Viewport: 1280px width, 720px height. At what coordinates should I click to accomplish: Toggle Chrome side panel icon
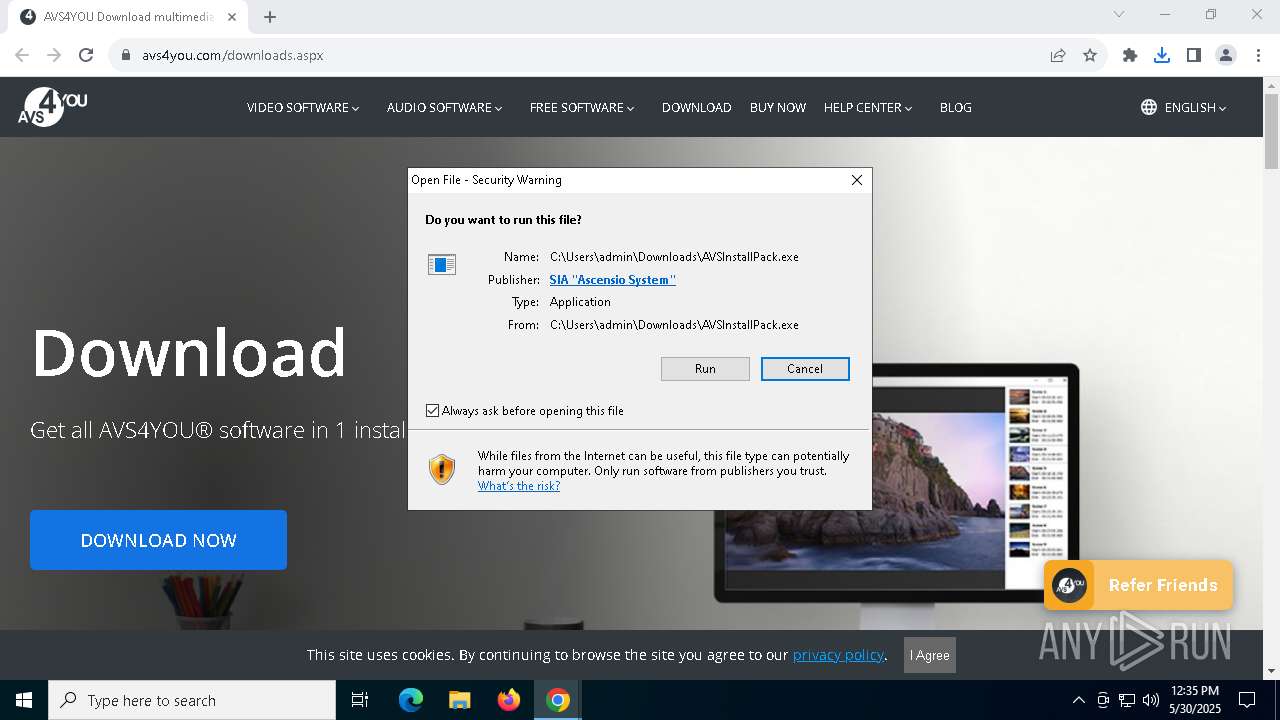(x=1194, y=55)
